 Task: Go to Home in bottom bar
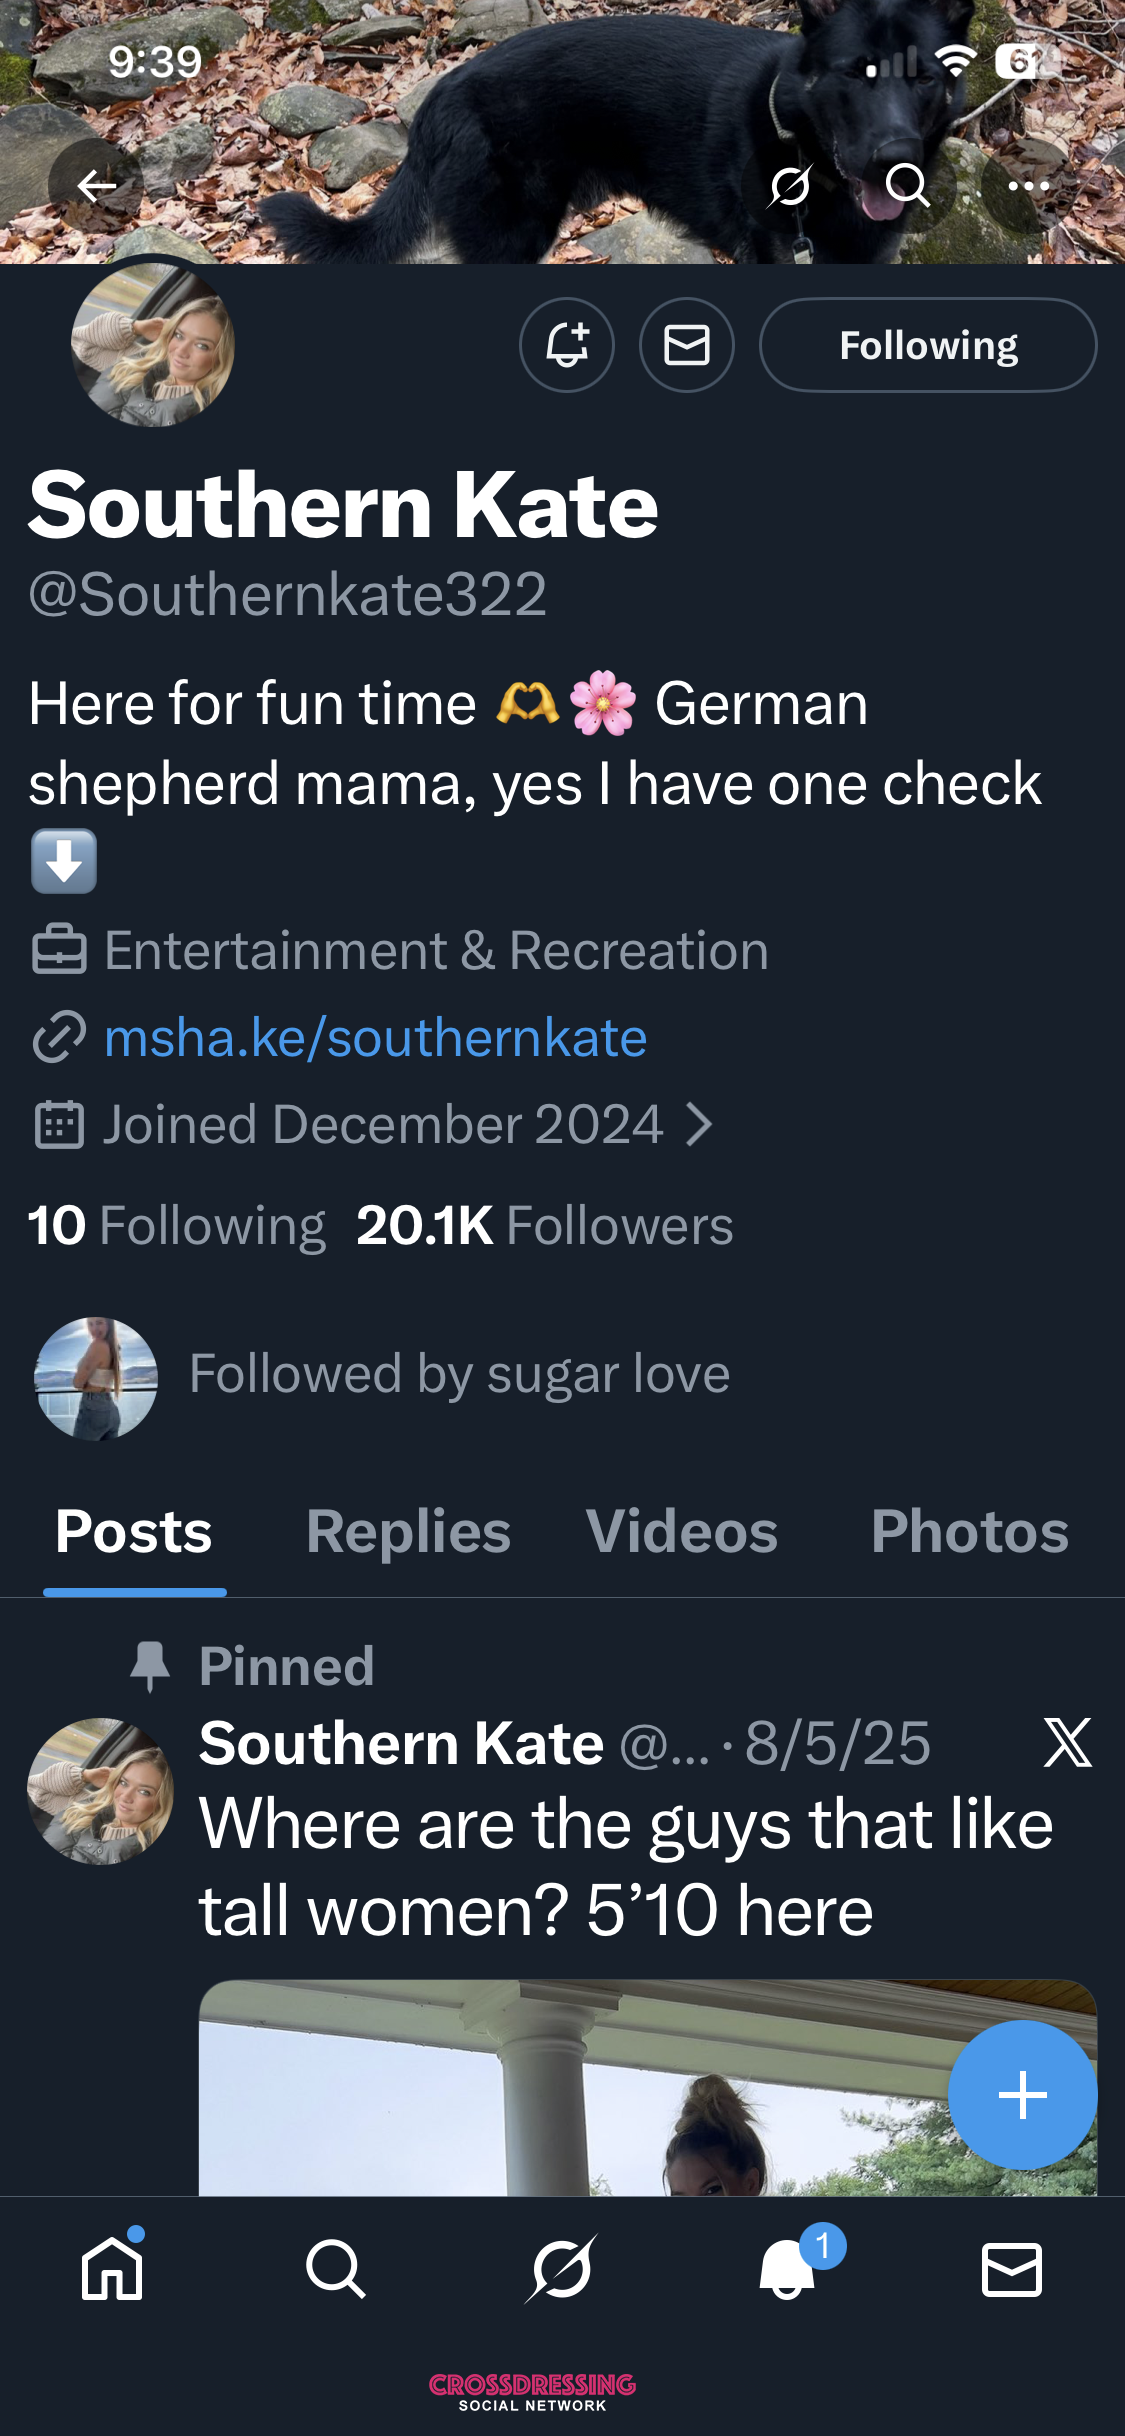(112, 2268)
